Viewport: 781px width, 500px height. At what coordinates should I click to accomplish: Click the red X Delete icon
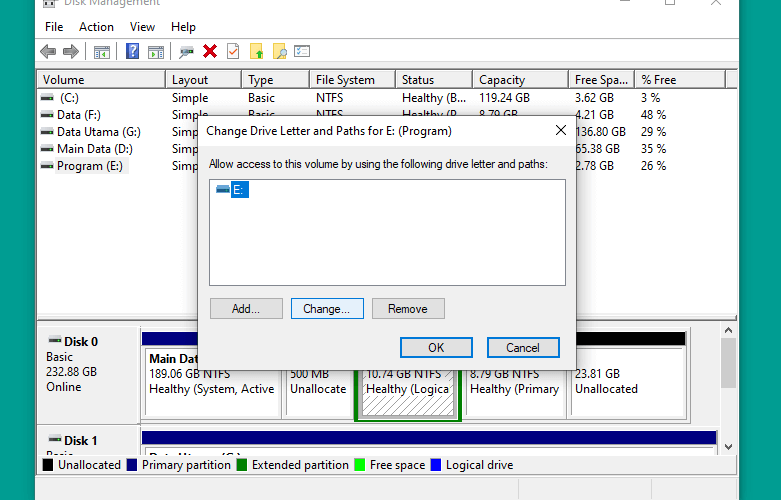click(x=210, y=51)
